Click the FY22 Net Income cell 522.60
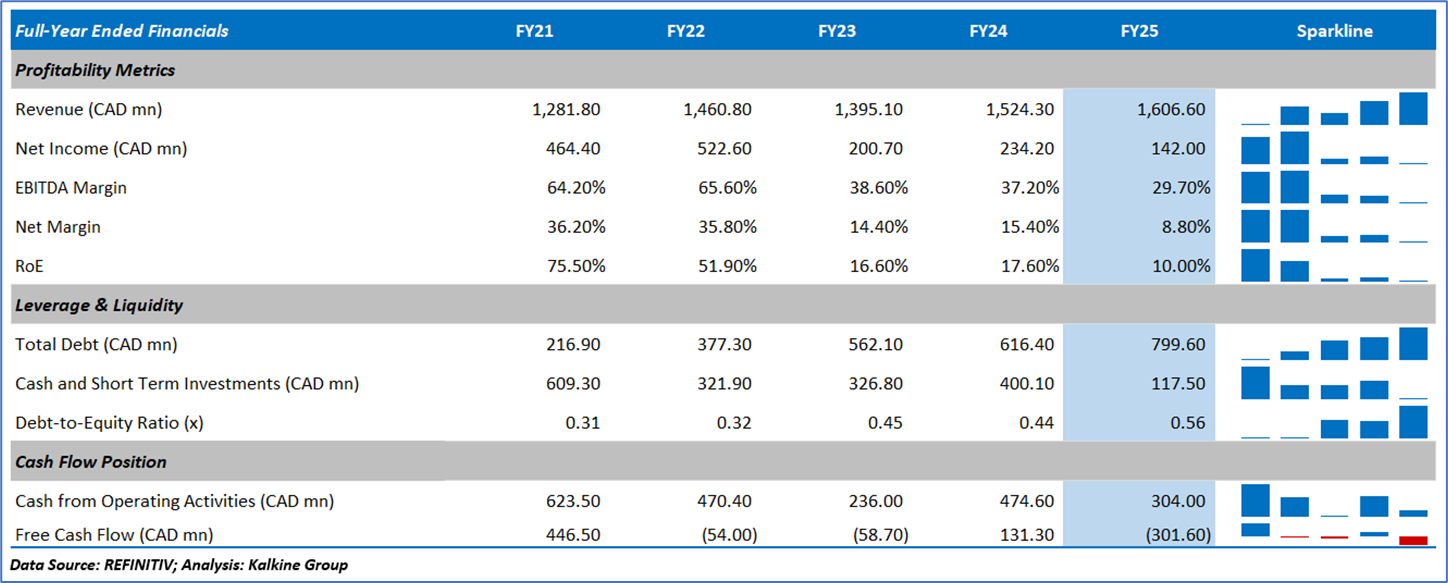This screenshot has height=583, width=1448. pyautogui.click(x=725, y=149)
